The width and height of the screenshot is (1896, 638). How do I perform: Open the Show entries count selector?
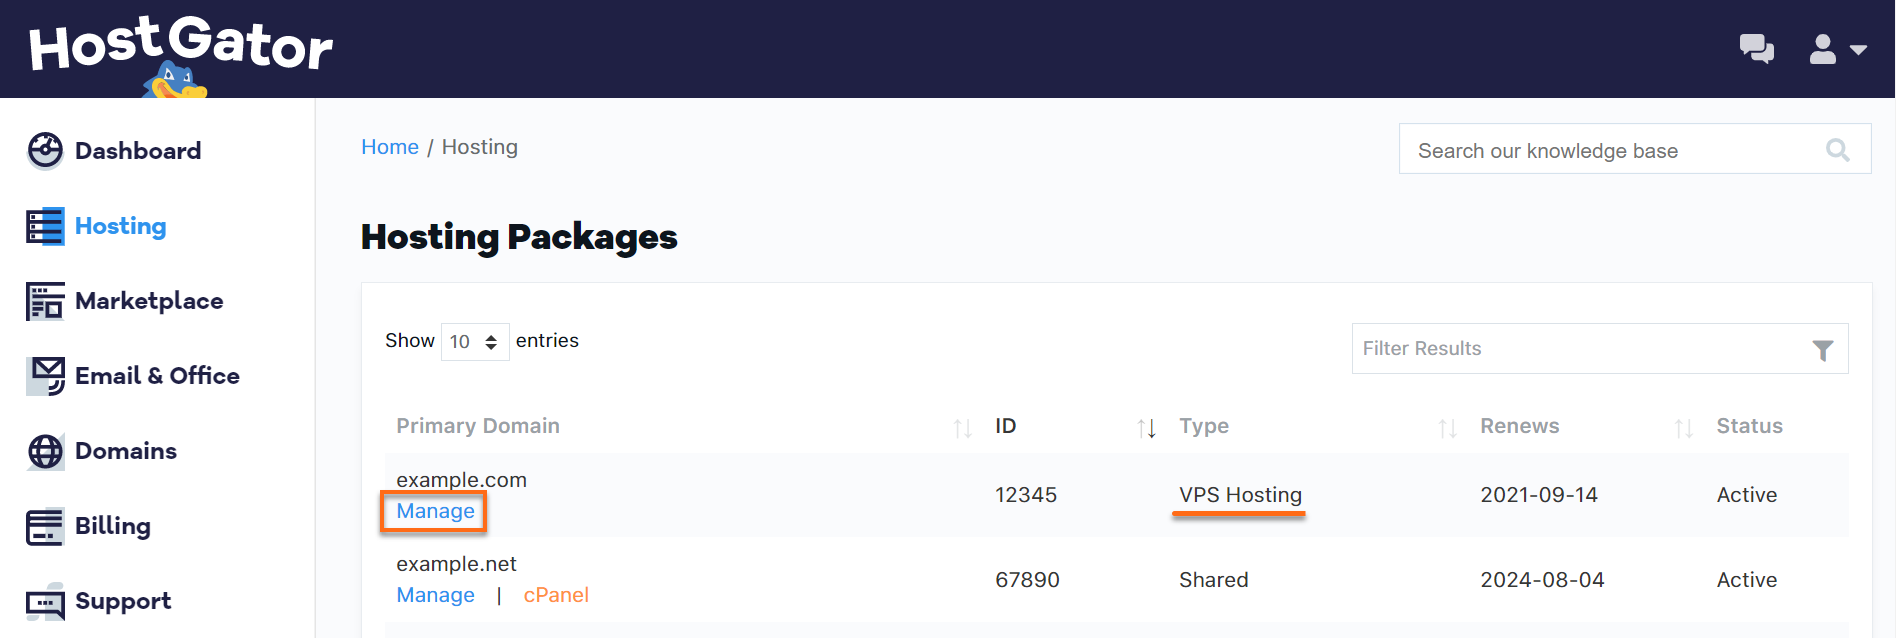pyautogui.click(x=474, y=341)
